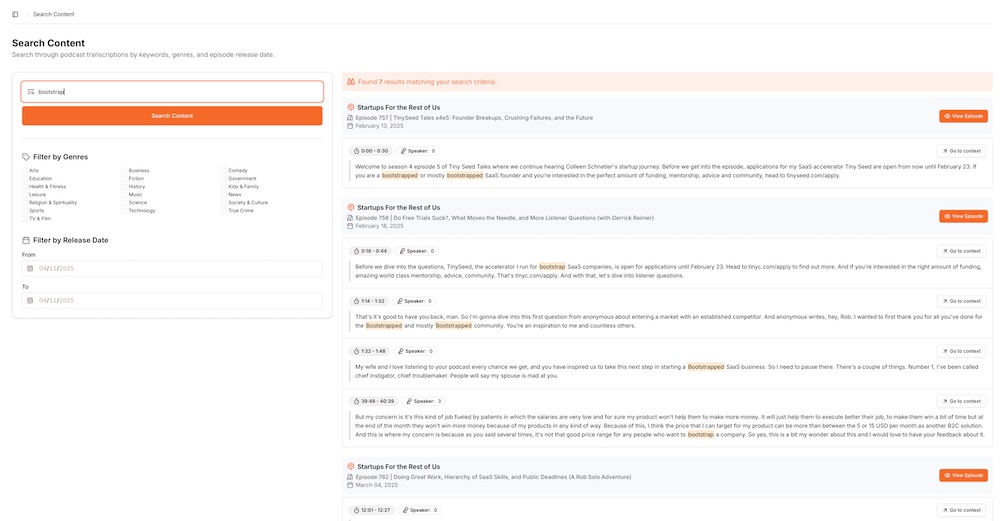Open the To date calendar picker icon
The image size is (1000, 521).
30,300
